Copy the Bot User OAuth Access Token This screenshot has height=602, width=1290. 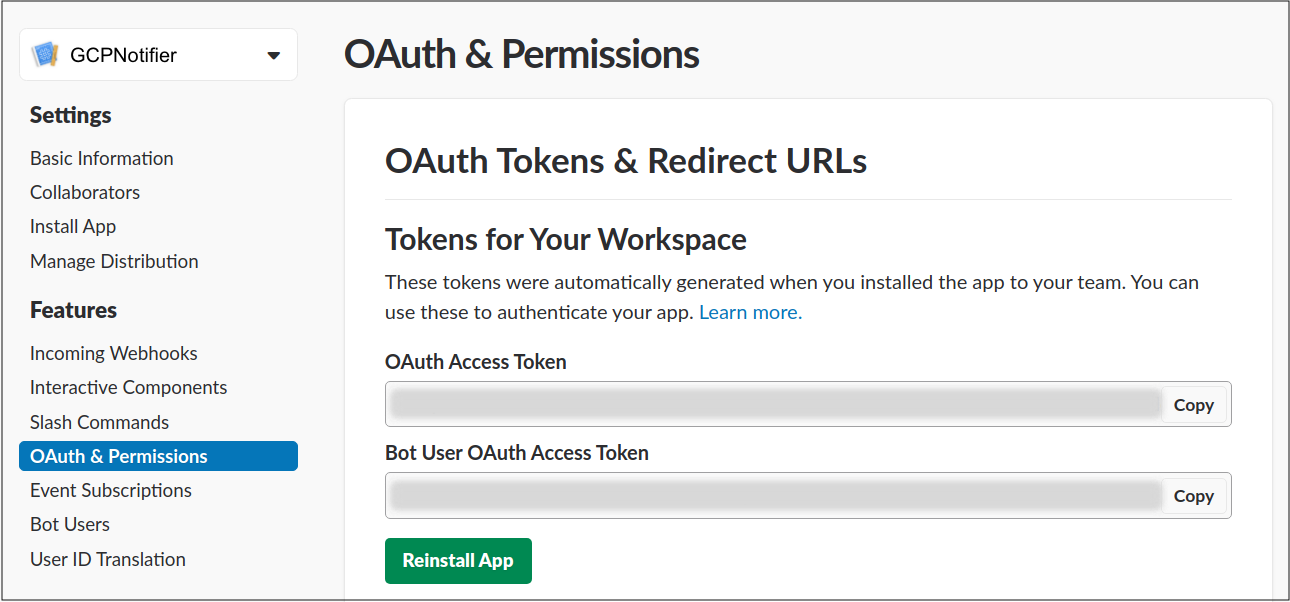pos(1193,495)
